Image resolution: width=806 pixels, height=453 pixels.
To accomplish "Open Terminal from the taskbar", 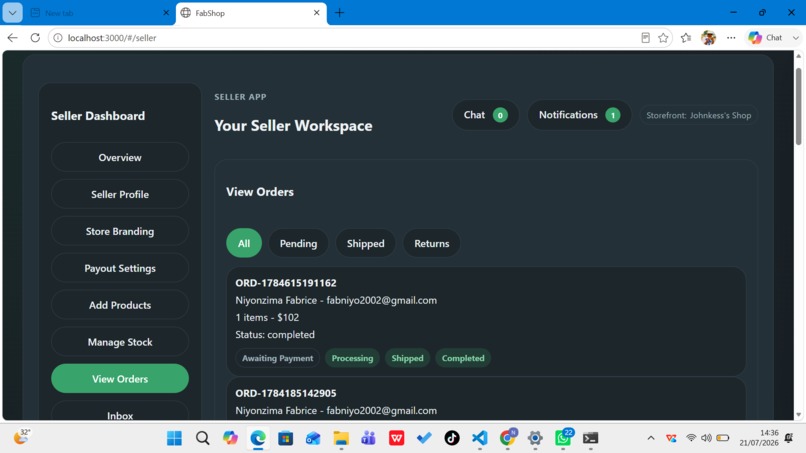I will pyautogui.click(x=591, y=438).
